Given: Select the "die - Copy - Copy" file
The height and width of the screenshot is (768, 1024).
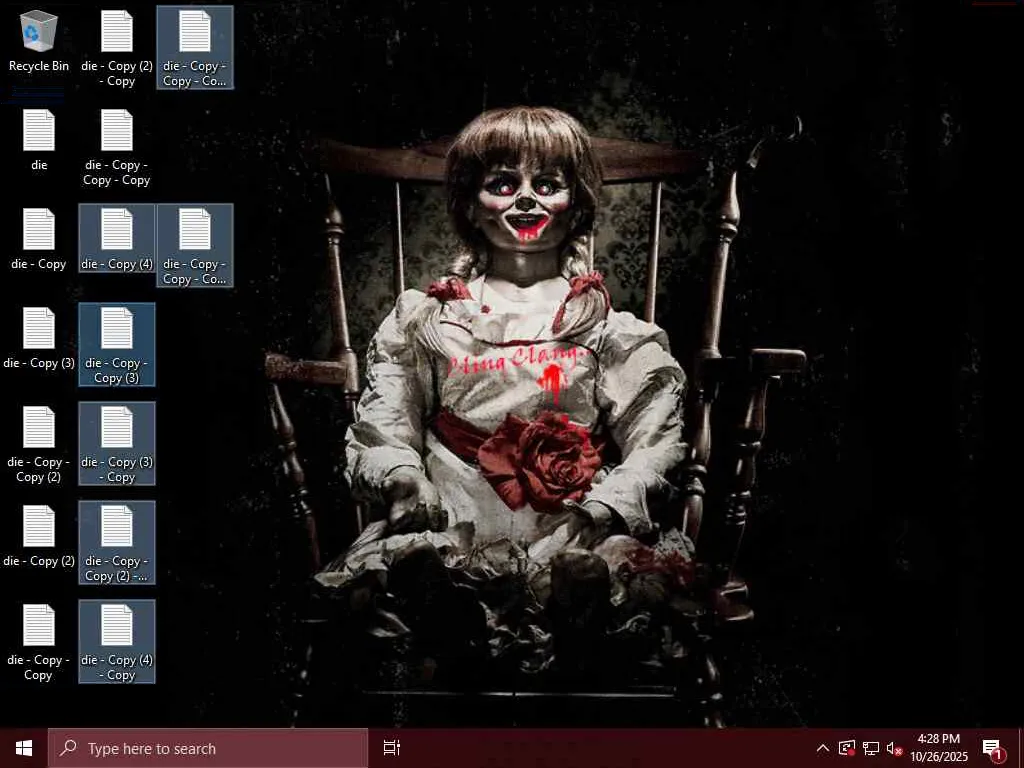Looking at the screenshot, I should [x=39, y=643].
